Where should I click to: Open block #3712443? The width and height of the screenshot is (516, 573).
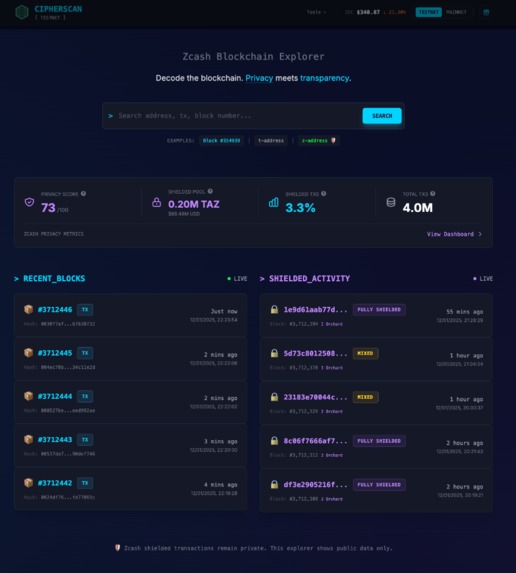tap(55, 440)
